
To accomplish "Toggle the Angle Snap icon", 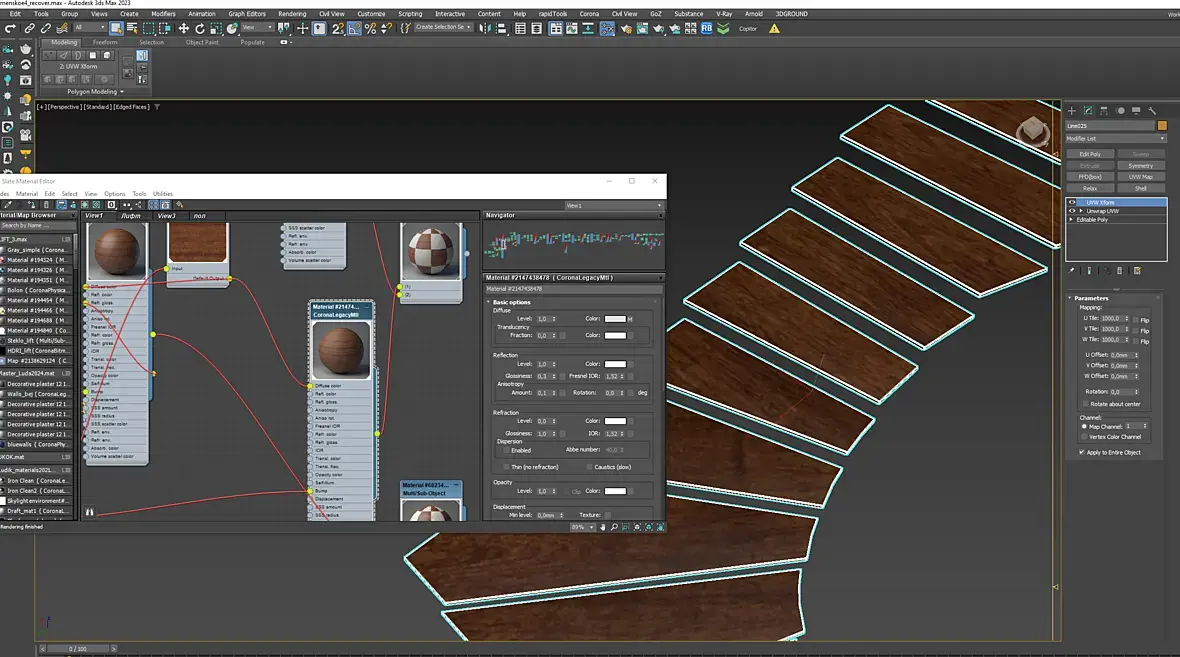I will point(354,29).
